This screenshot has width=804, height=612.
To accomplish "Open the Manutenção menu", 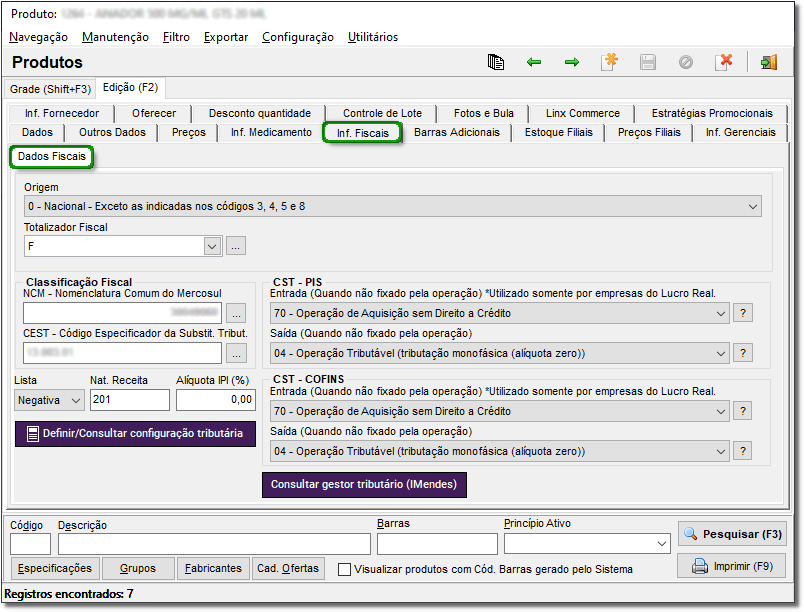I will 115,37.
